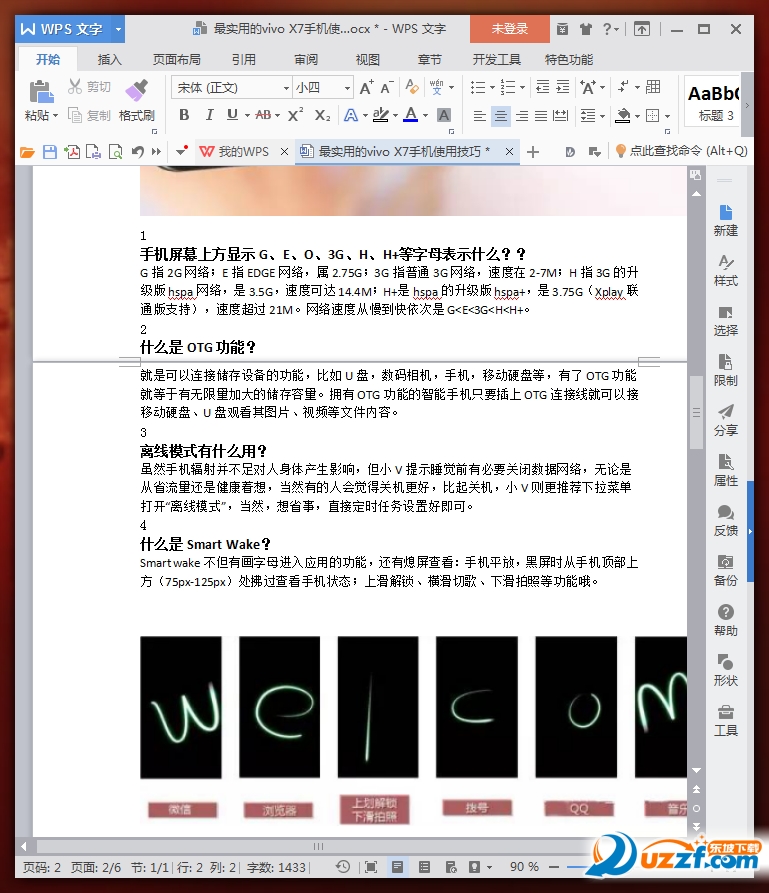
Task: Increase font size with A+ icon
Action: [366, 88]
